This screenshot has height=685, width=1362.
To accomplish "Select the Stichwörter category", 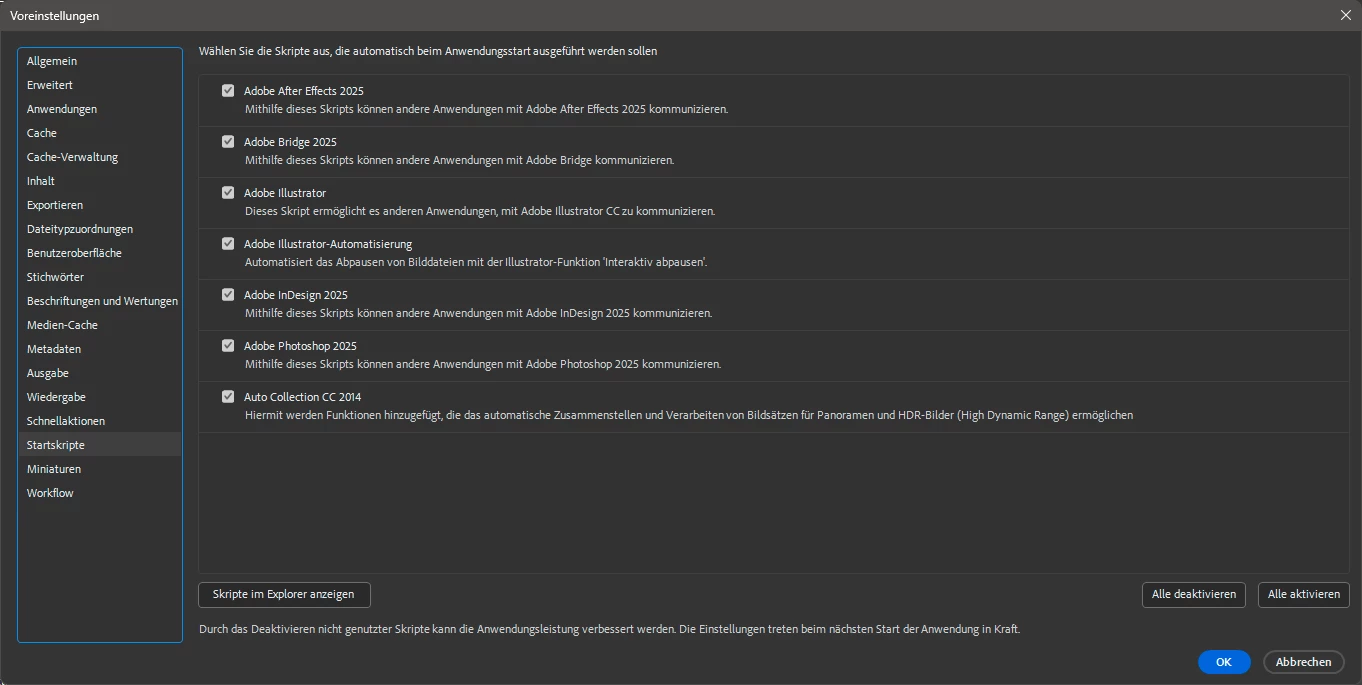I will tap(100, 277).
